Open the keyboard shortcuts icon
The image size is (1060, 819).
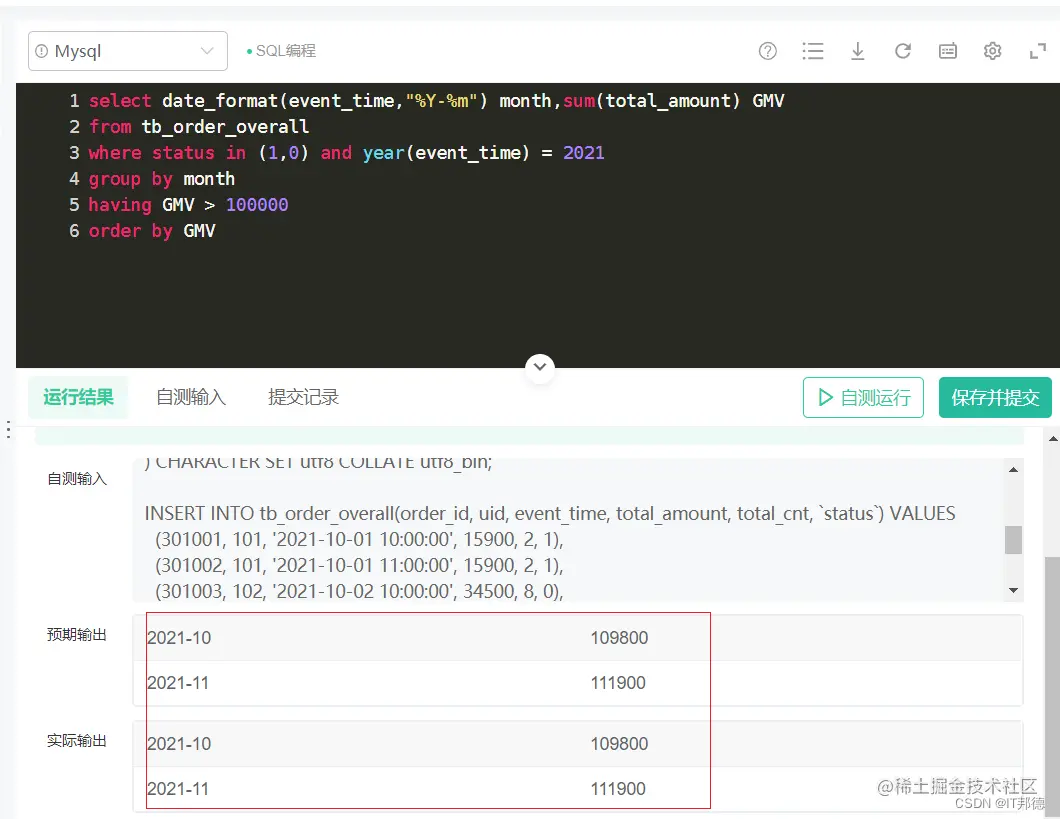point(948,51)
